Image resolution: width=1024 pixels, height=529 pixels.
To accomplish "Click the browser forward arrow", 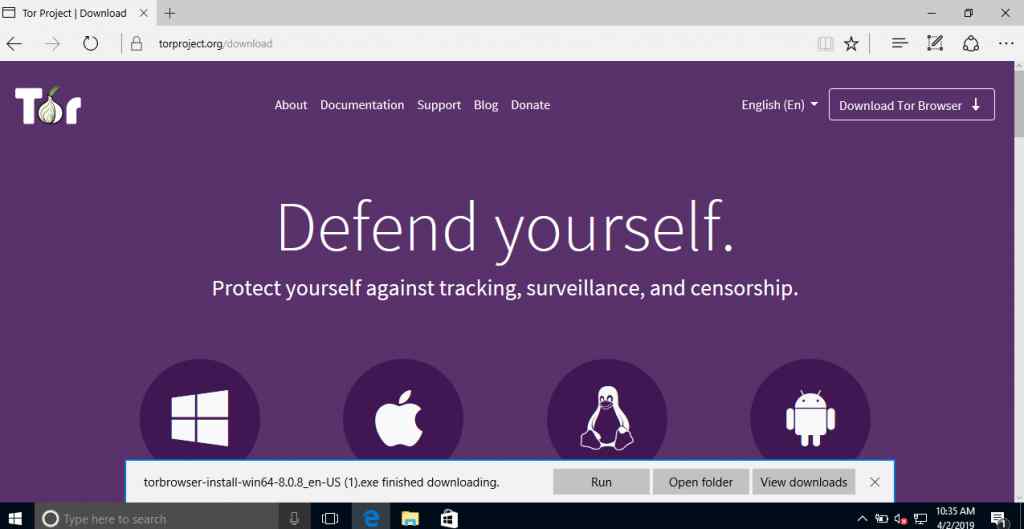I will [52, 44].
